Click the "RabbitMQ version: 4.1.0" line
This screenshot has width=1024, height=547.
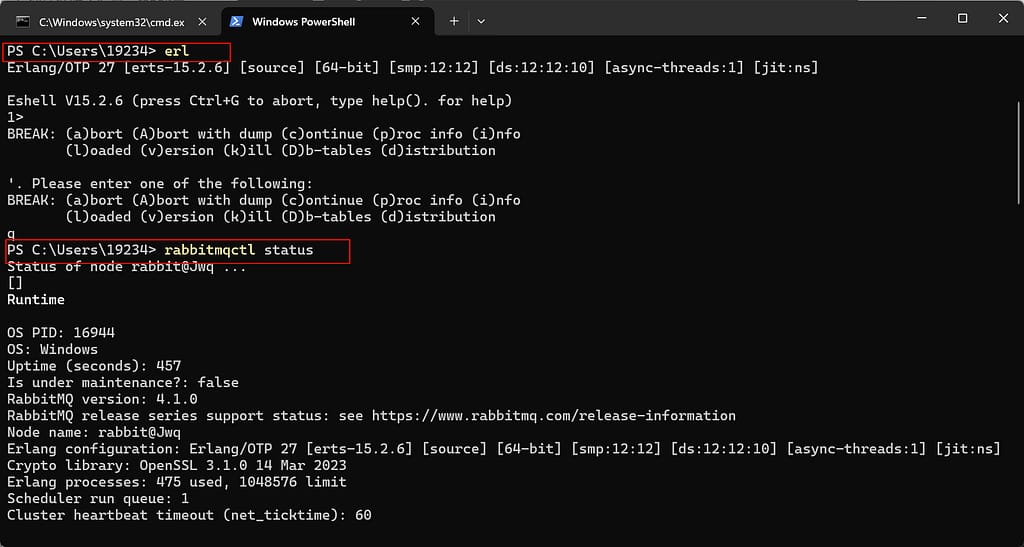pyautogui.click(x=102, y=399)
